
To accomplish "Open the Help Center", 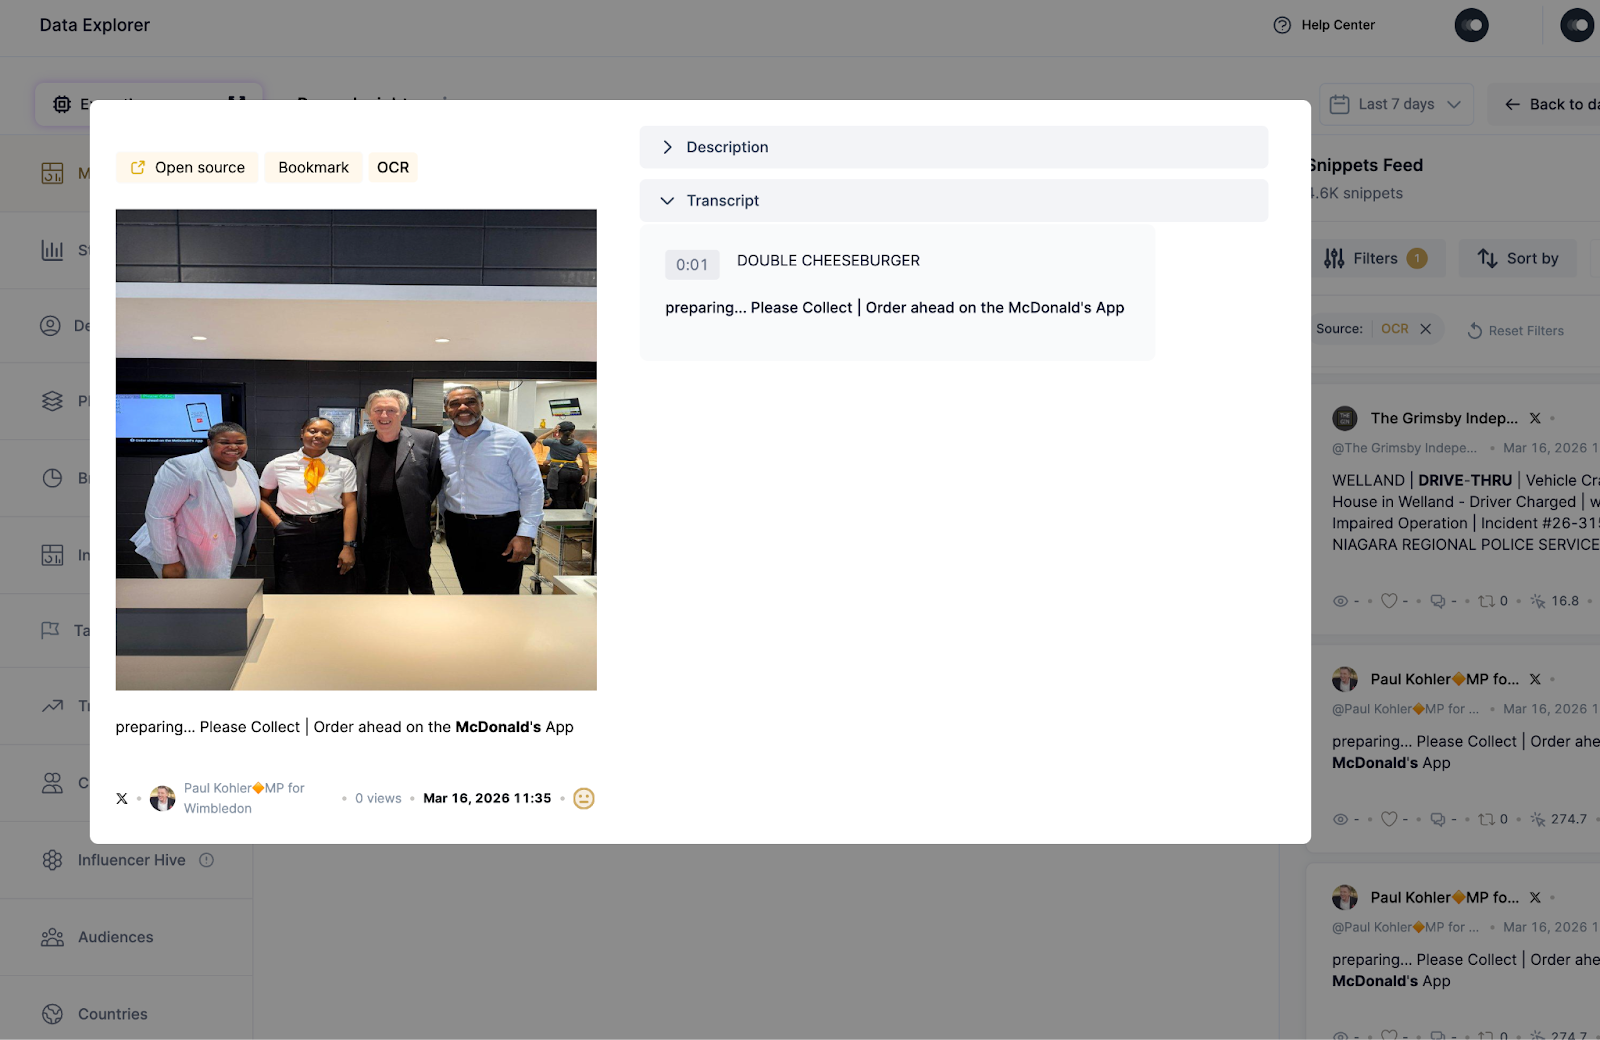I will (x=1324, y=25).
